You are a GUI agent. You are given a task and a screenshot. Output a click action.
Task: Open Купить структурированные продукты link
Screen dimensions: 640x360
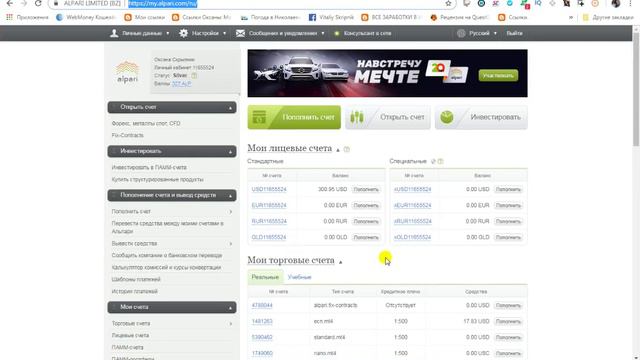157,179
